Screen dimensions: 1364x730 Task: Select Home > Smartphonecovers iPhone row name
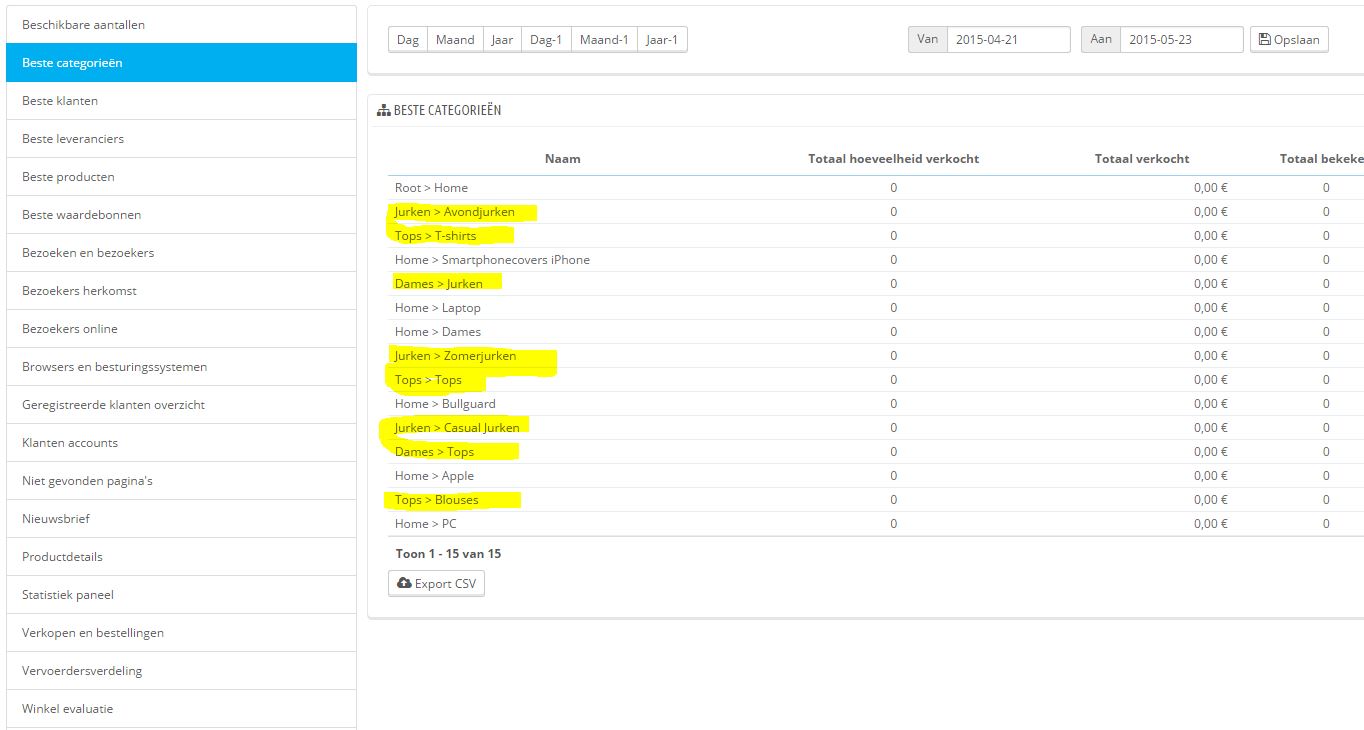492,260
